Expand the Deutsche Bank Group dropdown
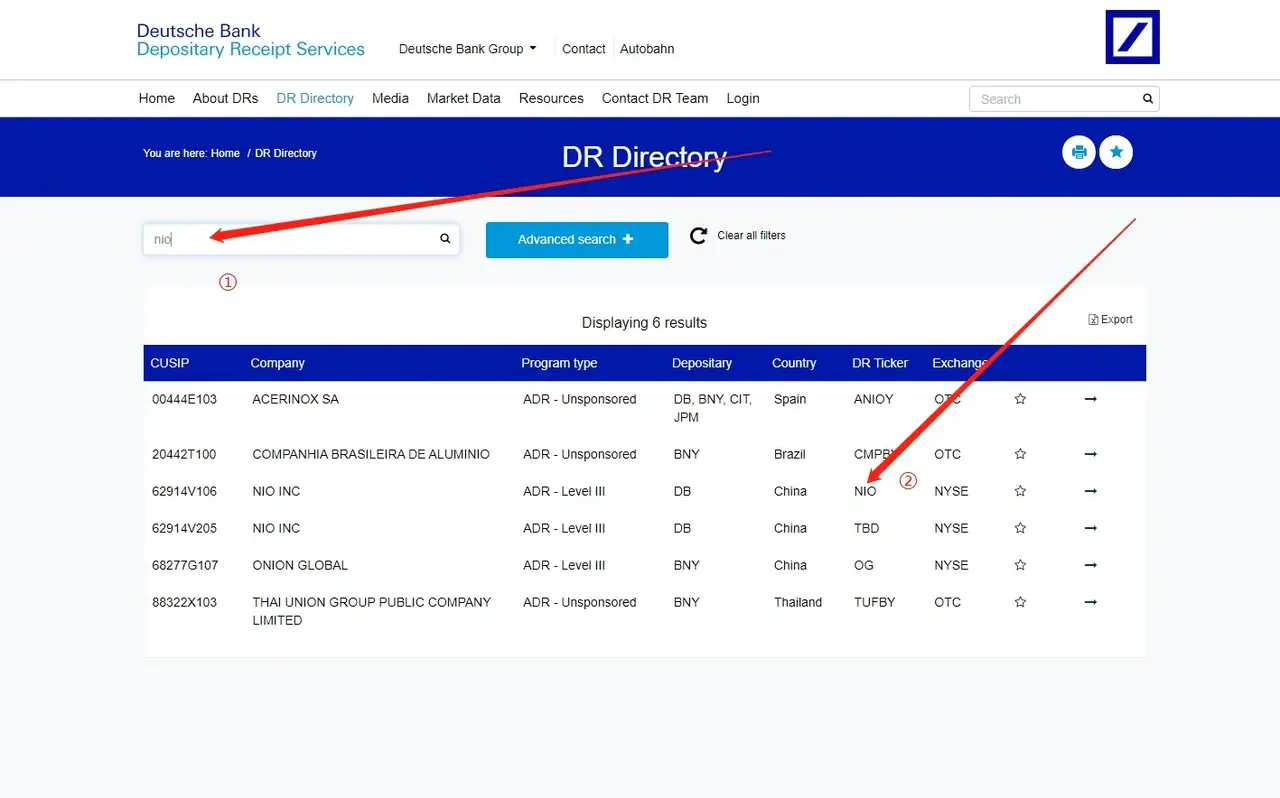 click(467, 49)
